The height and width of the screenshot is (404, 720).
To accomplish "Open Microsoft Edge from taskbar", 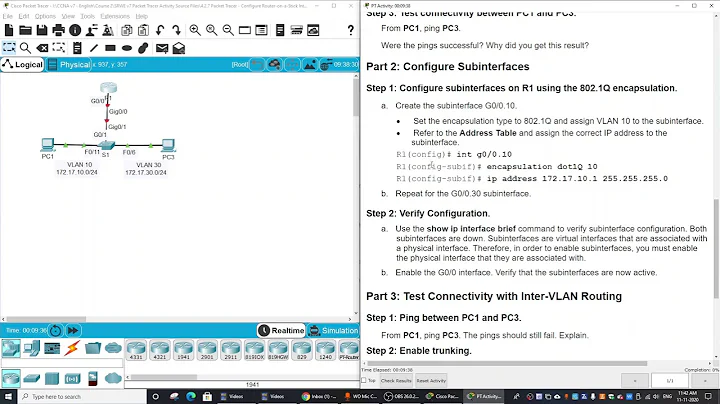I will click(191, 396).
